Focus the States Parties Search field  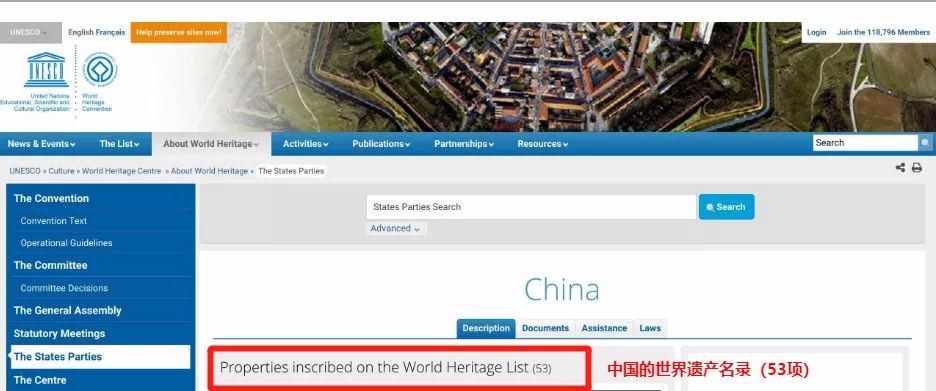point(531,207)
